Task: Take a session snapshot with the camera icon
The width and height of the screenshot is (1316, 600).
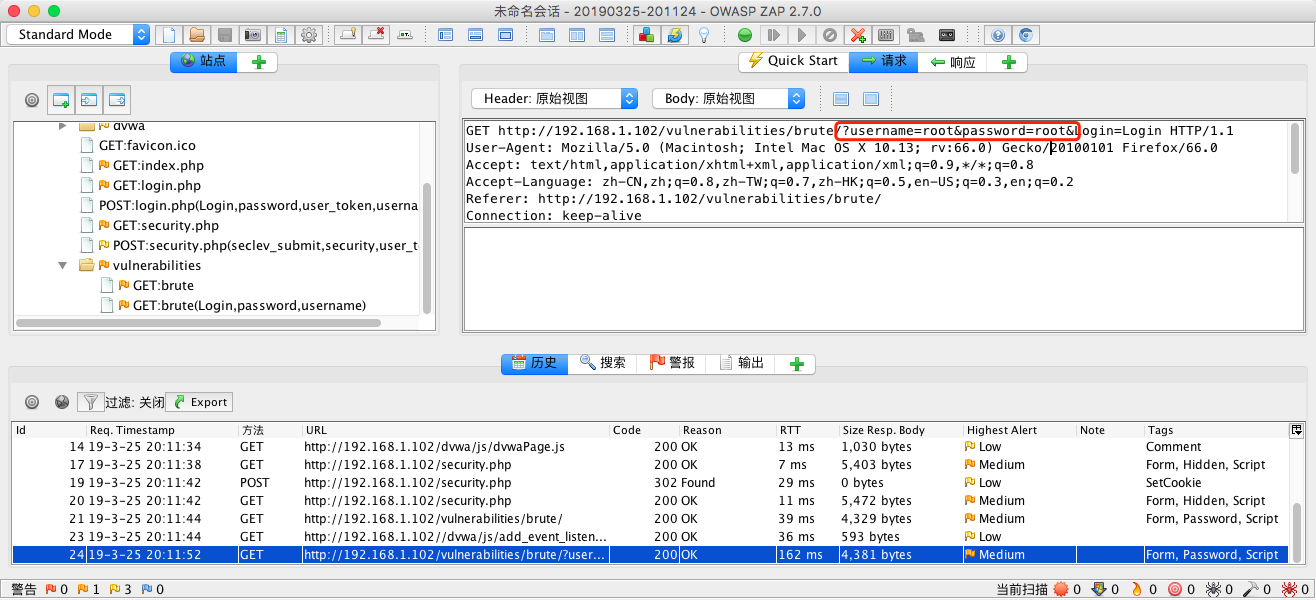Action: click(x=253, y=35)
